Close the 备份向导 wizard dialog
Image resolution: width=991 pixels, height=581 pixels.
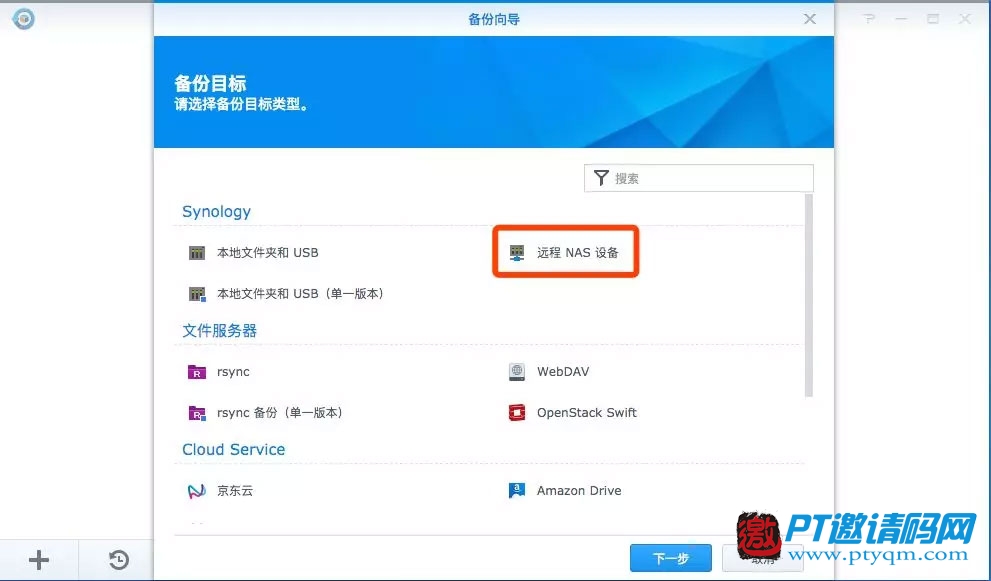(810, 19)
